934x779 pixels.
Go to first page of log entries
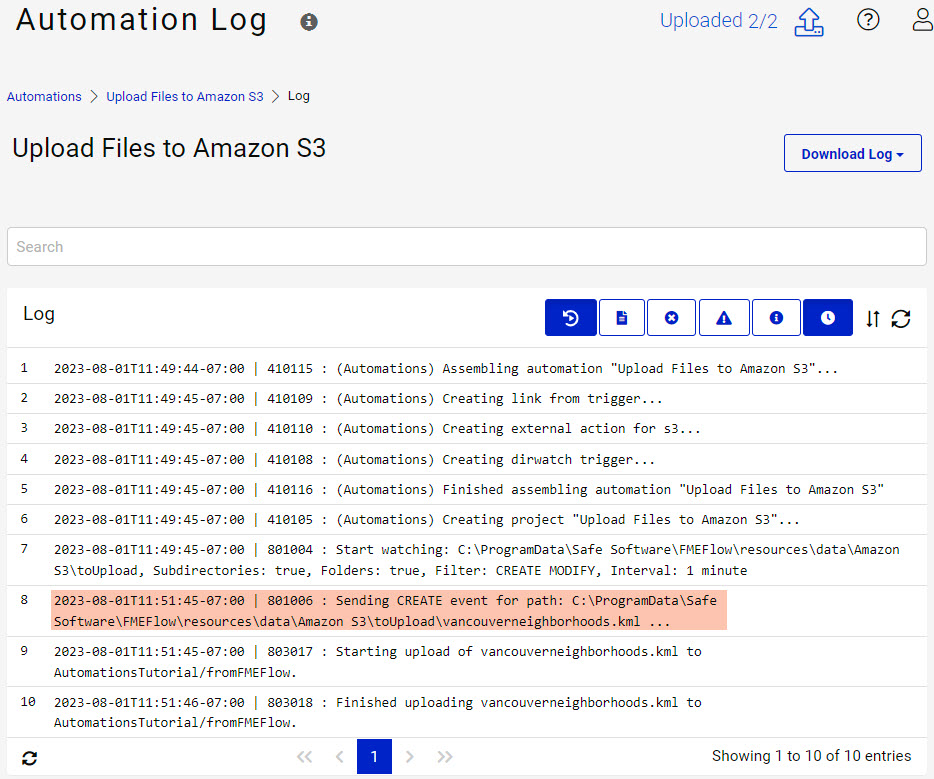[304, 757]
